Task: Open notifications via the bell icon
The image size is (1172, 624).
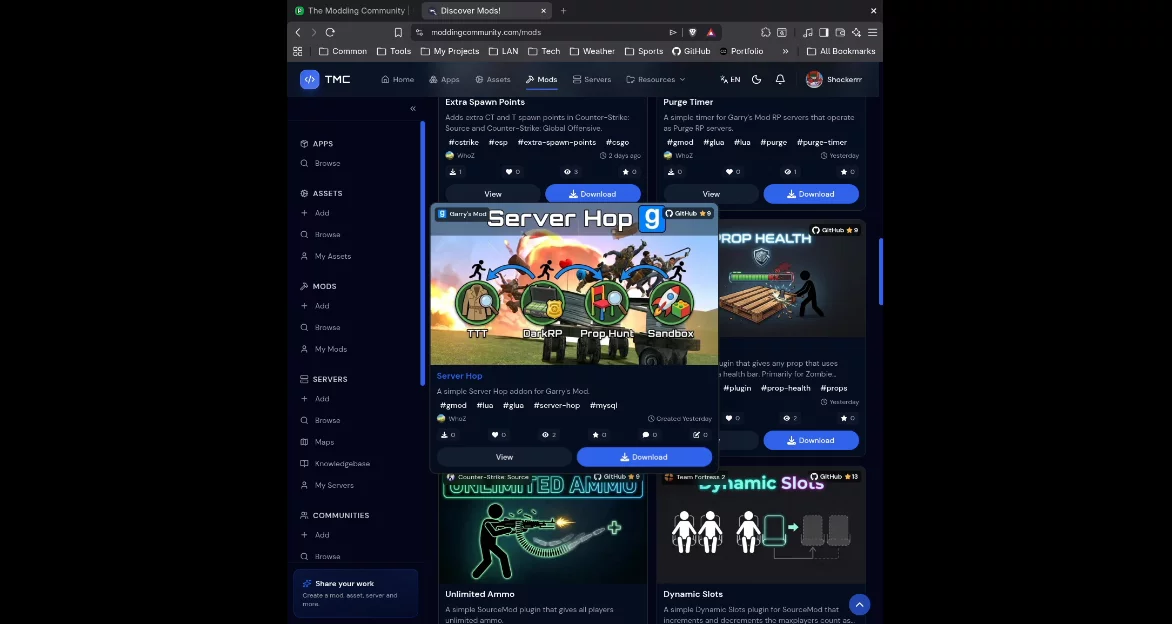Action: [x=780, y=79]
